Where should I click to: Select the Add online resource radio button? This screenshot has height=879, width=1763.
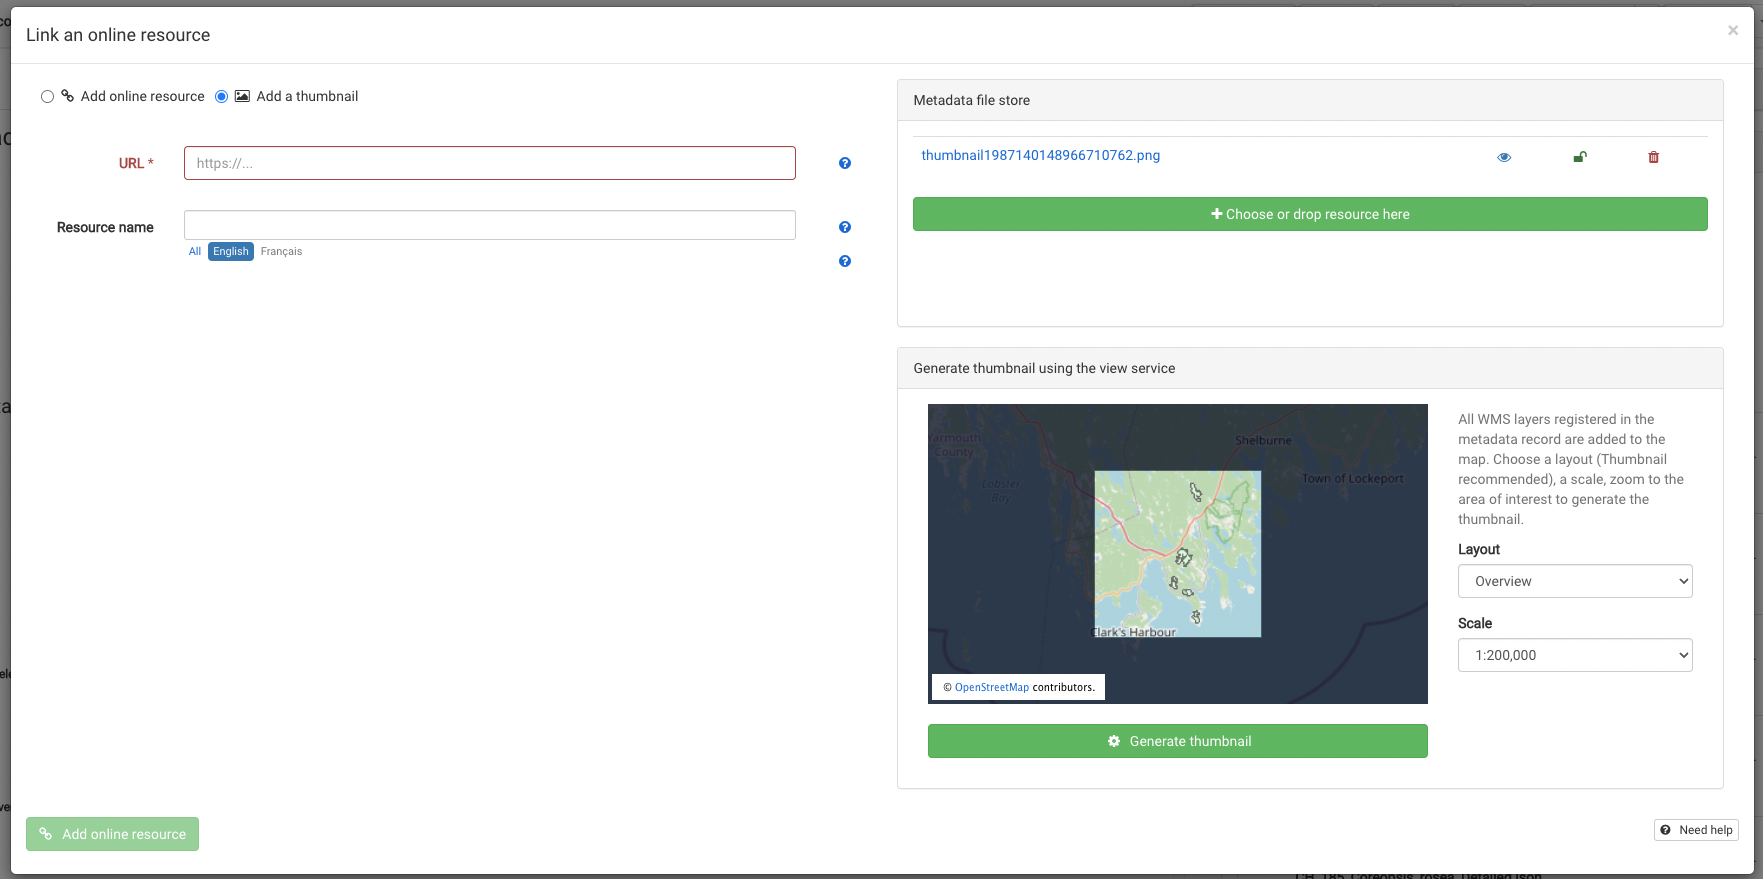point(47,97)
